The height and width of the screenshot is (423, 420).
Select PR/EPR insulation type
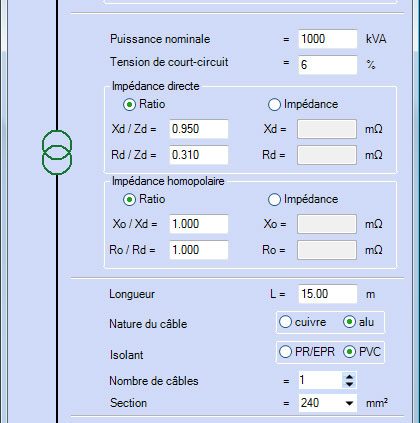click(x=285, y=352)
